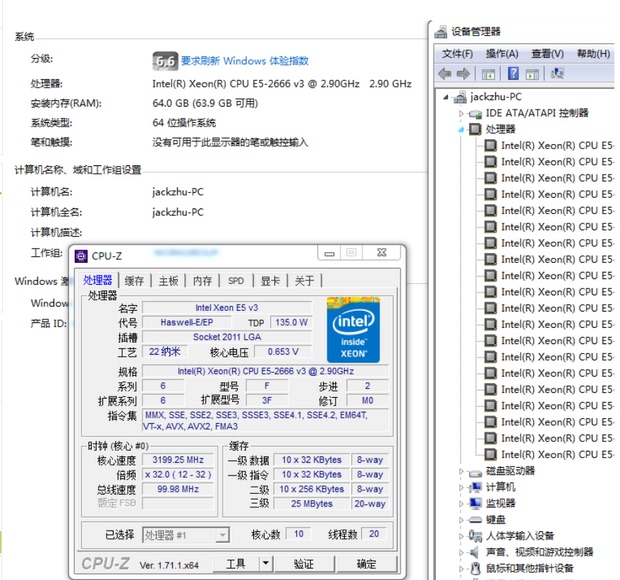Click the 监视器 monitor icon
This screenshot has height=580, width=620.
[475, 503]
